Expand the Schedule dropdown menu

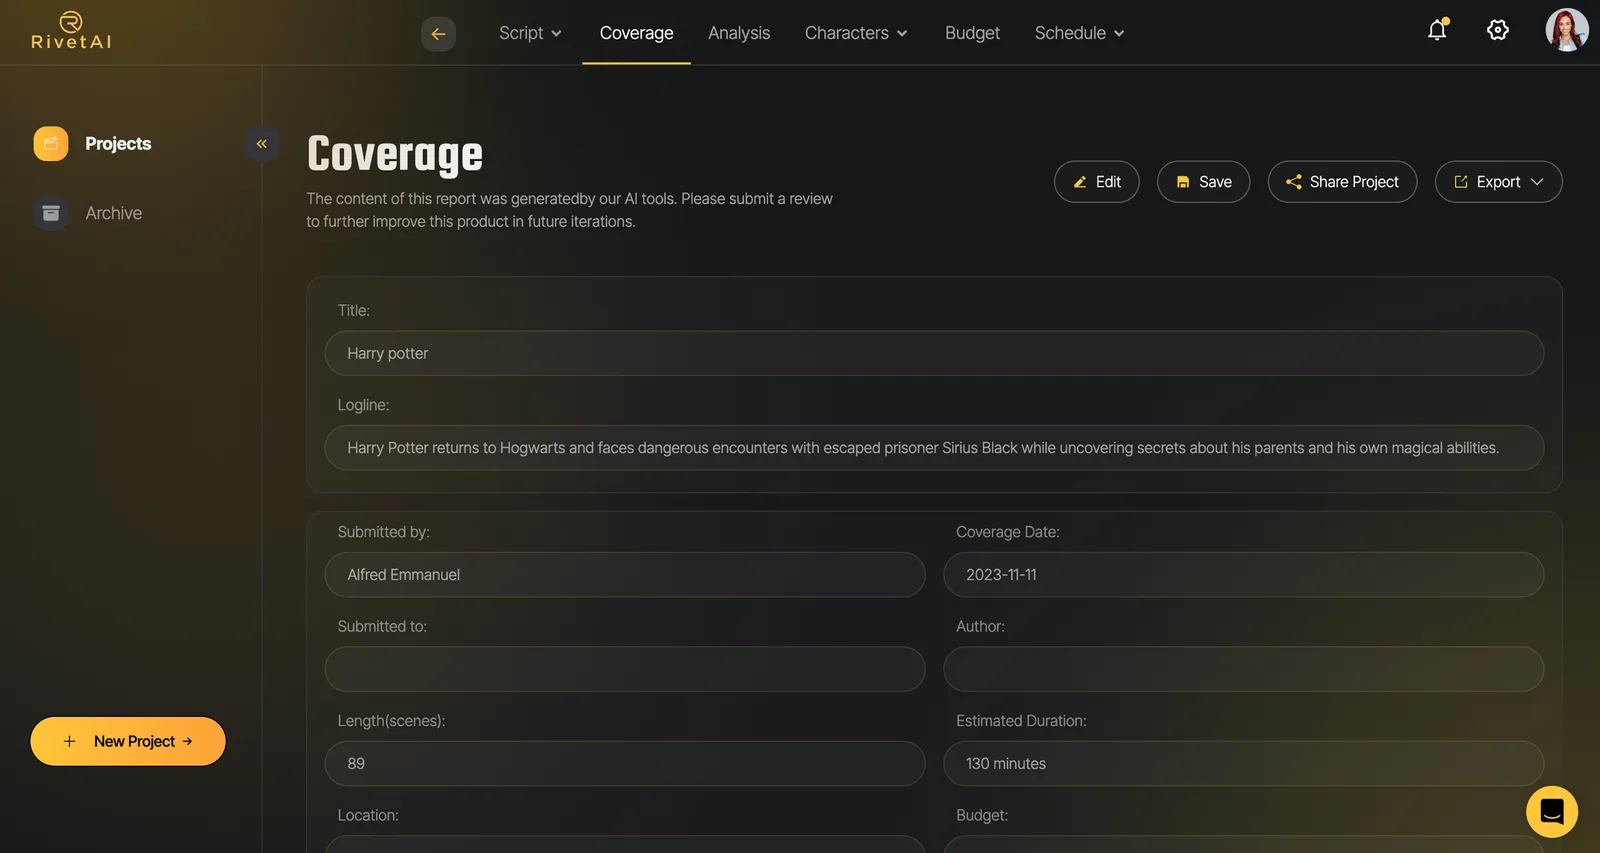coord(1080,33)
